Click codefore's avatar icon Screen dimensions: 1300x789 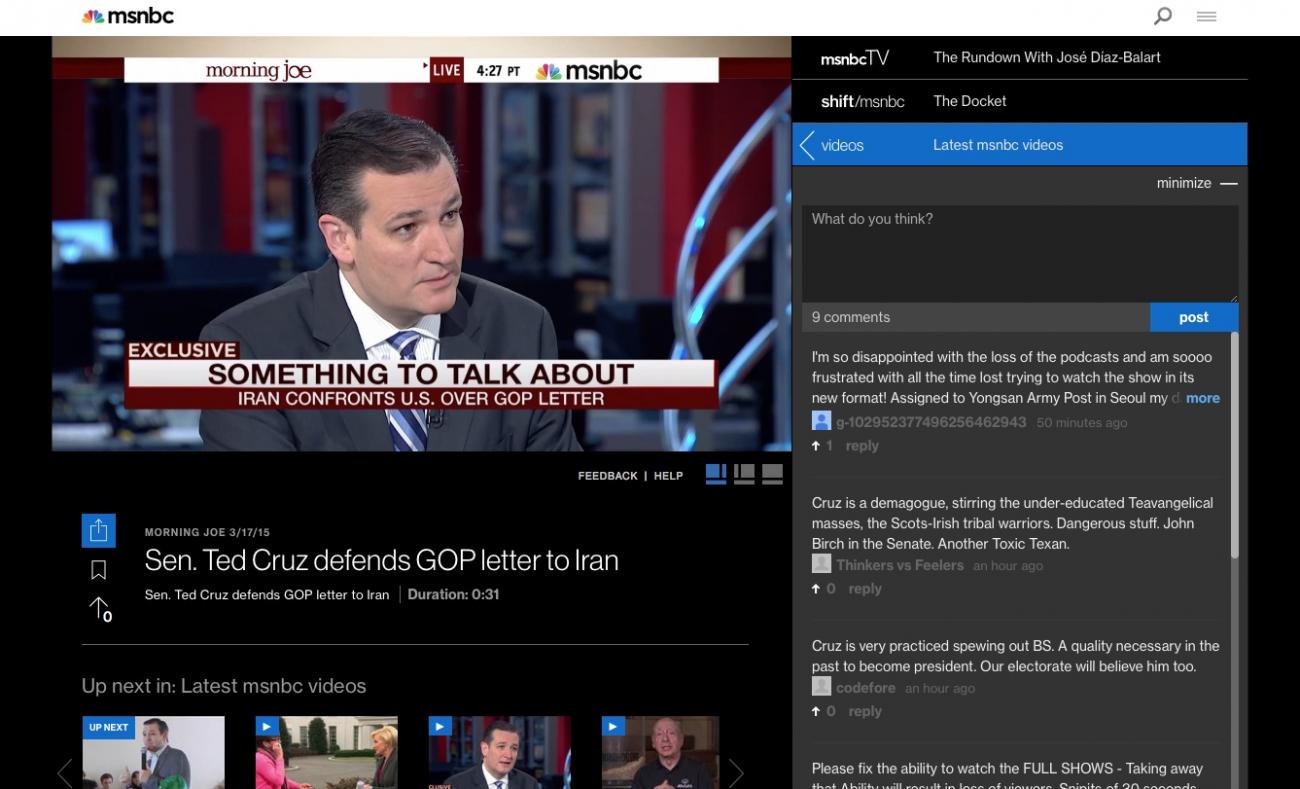click(821, 686)
